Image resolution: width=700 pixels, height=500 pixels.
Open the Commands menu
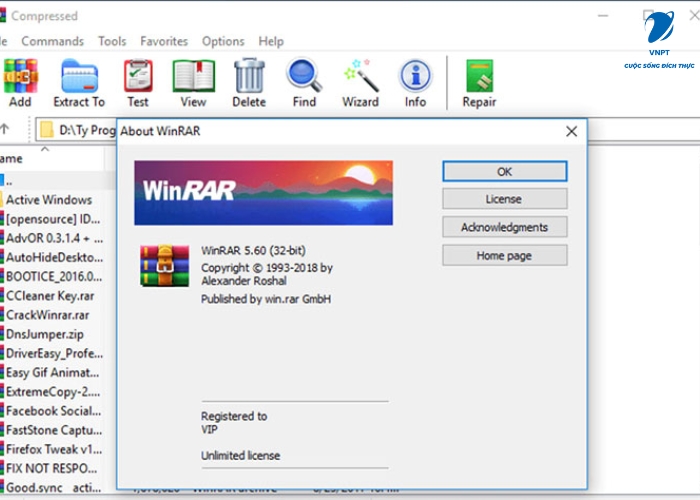53,41
